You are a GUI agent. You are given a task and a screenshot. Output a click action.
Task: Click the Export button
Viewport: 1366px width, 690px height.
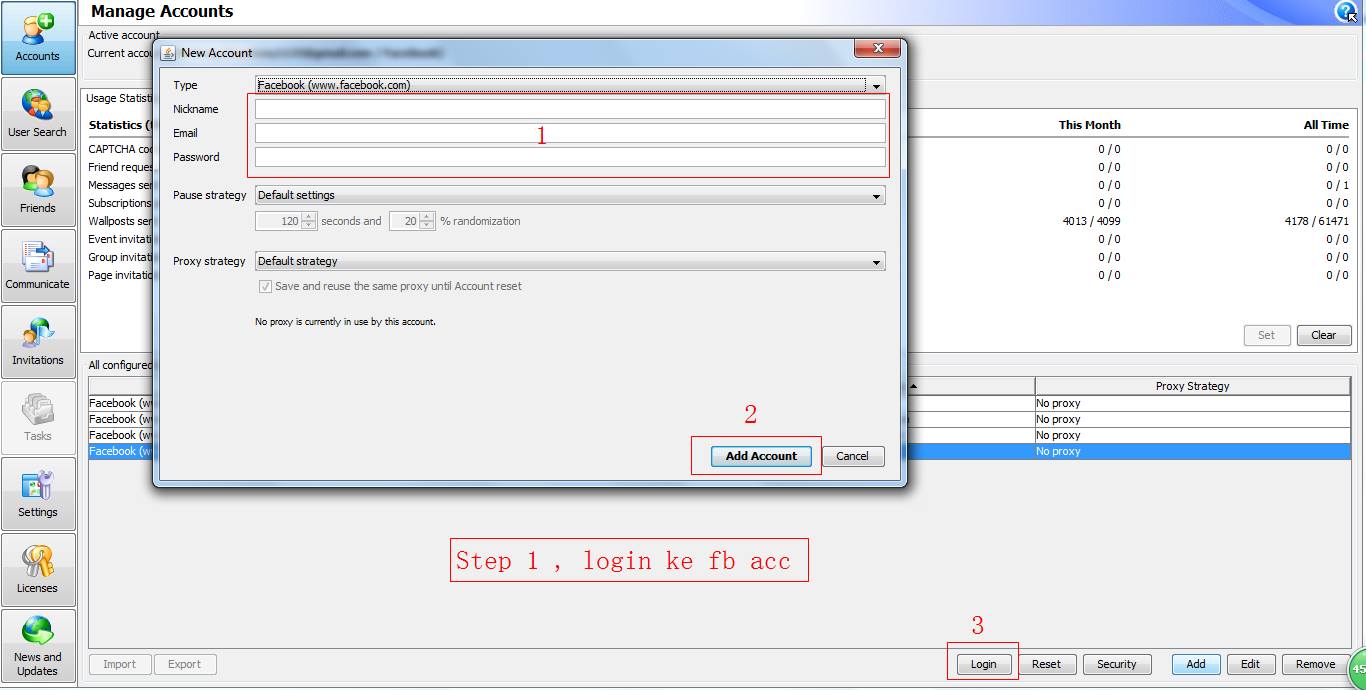(184, 664)
